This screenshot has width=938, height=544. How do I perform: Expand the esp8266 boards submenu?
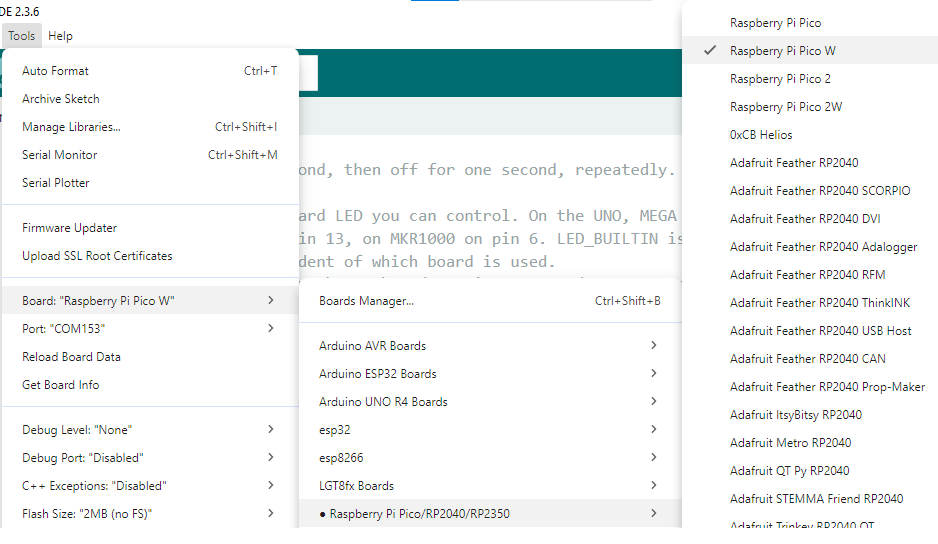pos(341,458)
